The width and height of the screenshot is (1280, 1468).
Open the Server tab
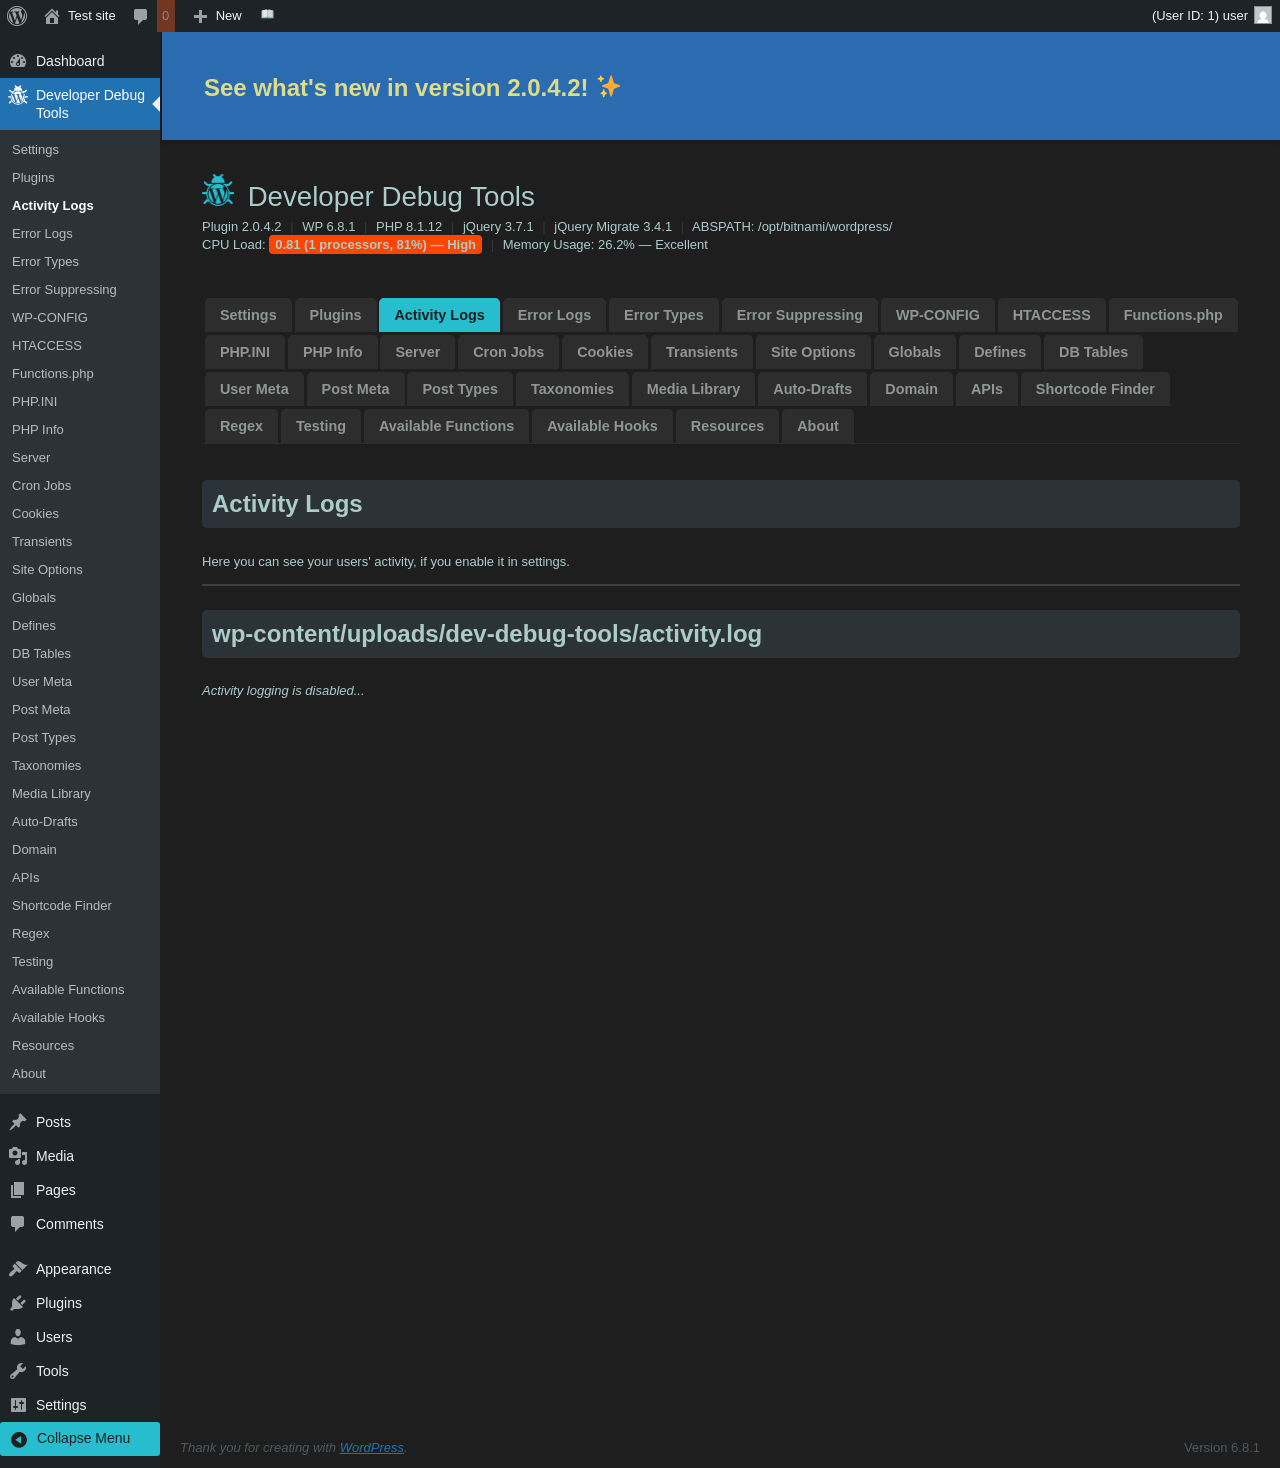tap(418, 352)
